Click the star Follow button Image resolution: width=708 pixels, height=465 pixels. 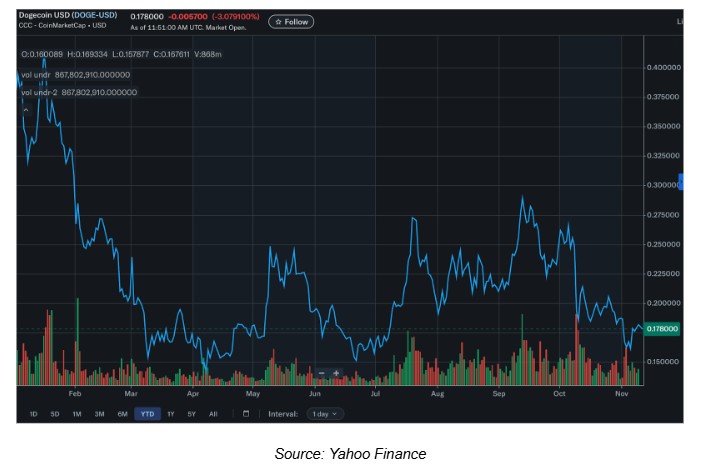click(291, 22)
